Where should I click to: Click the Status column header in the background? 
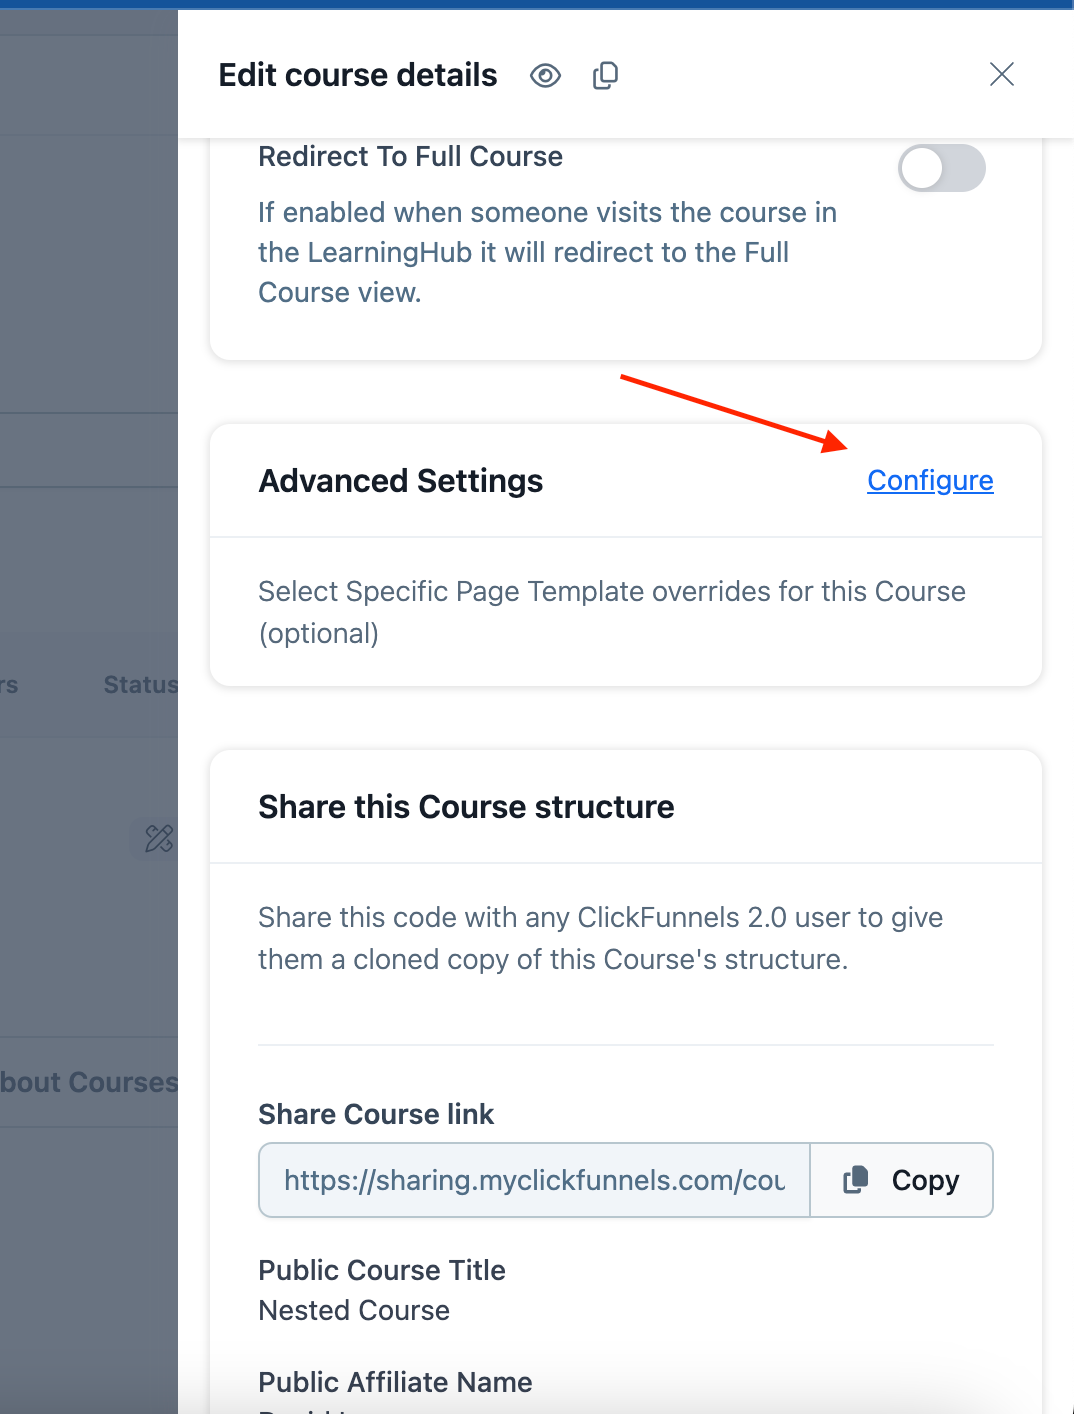[x=141, y=685]
